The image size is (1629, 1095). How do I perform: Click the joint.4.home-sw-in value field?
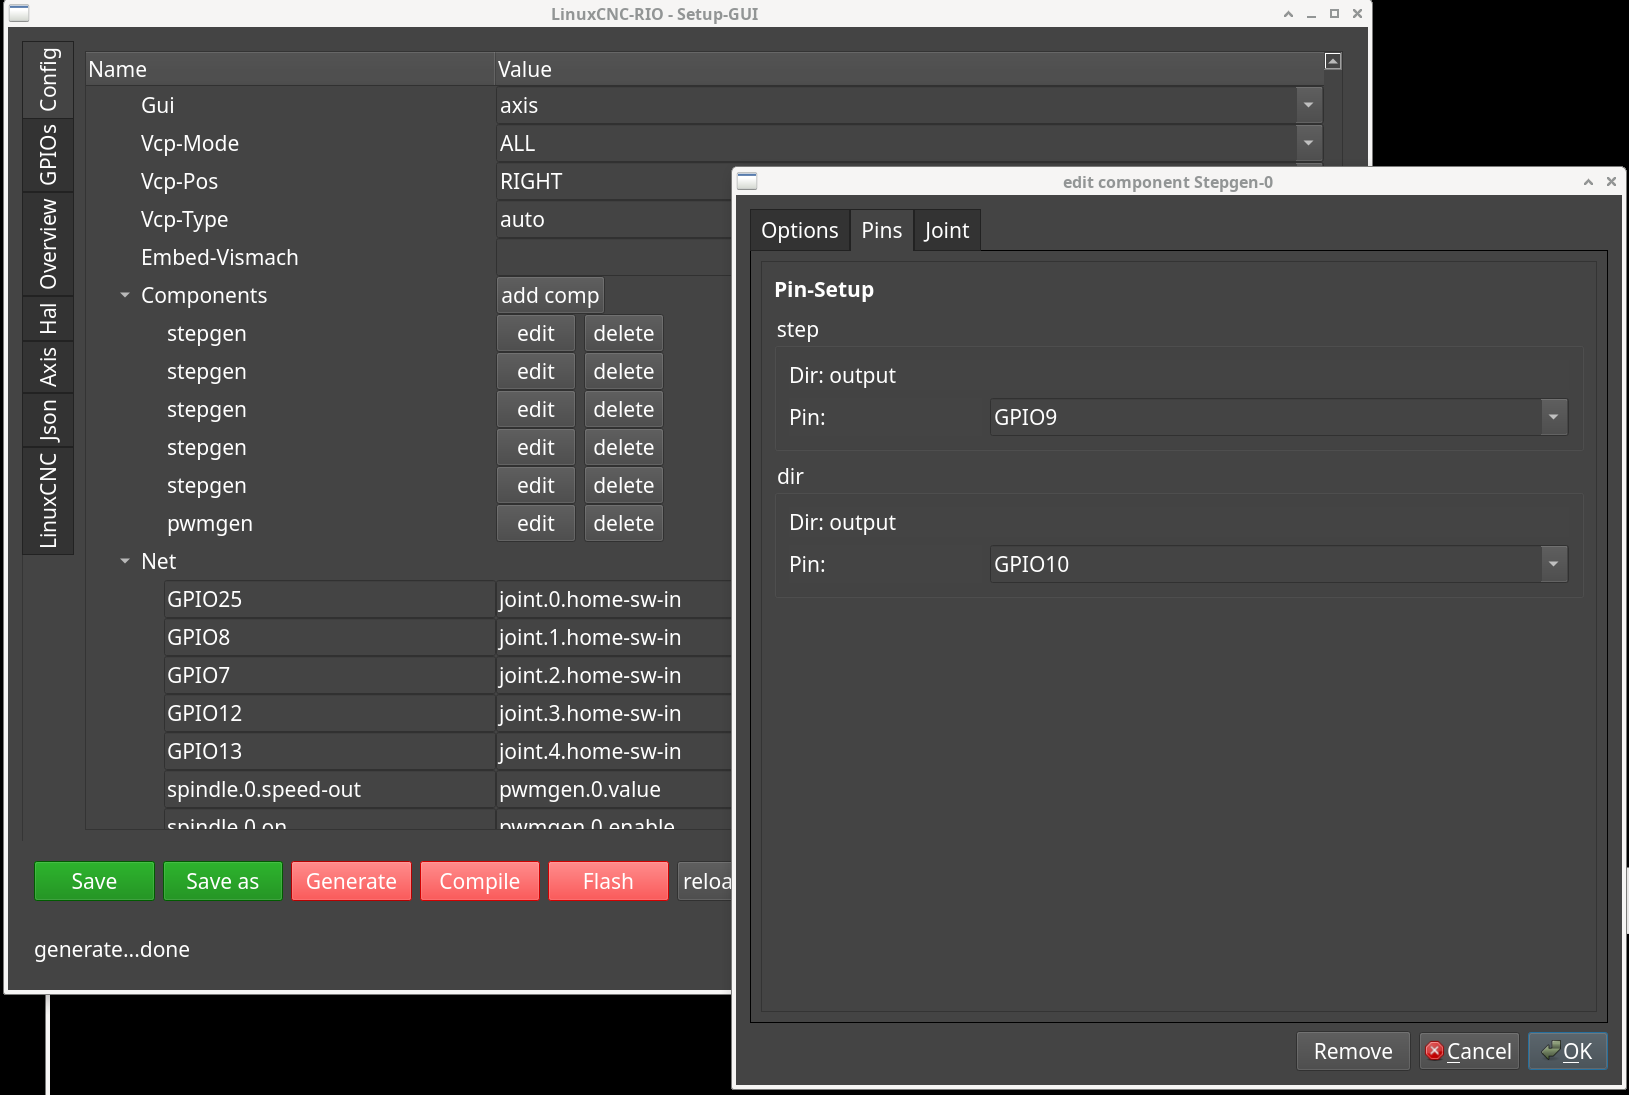pos(614,751)
